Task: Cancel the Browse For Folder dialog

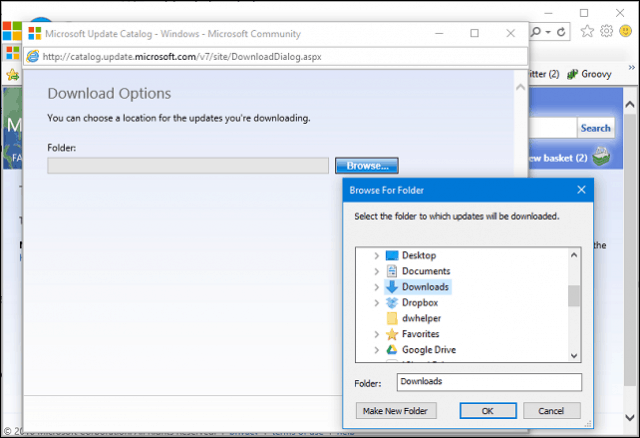Action: click(x=551, y=411)
